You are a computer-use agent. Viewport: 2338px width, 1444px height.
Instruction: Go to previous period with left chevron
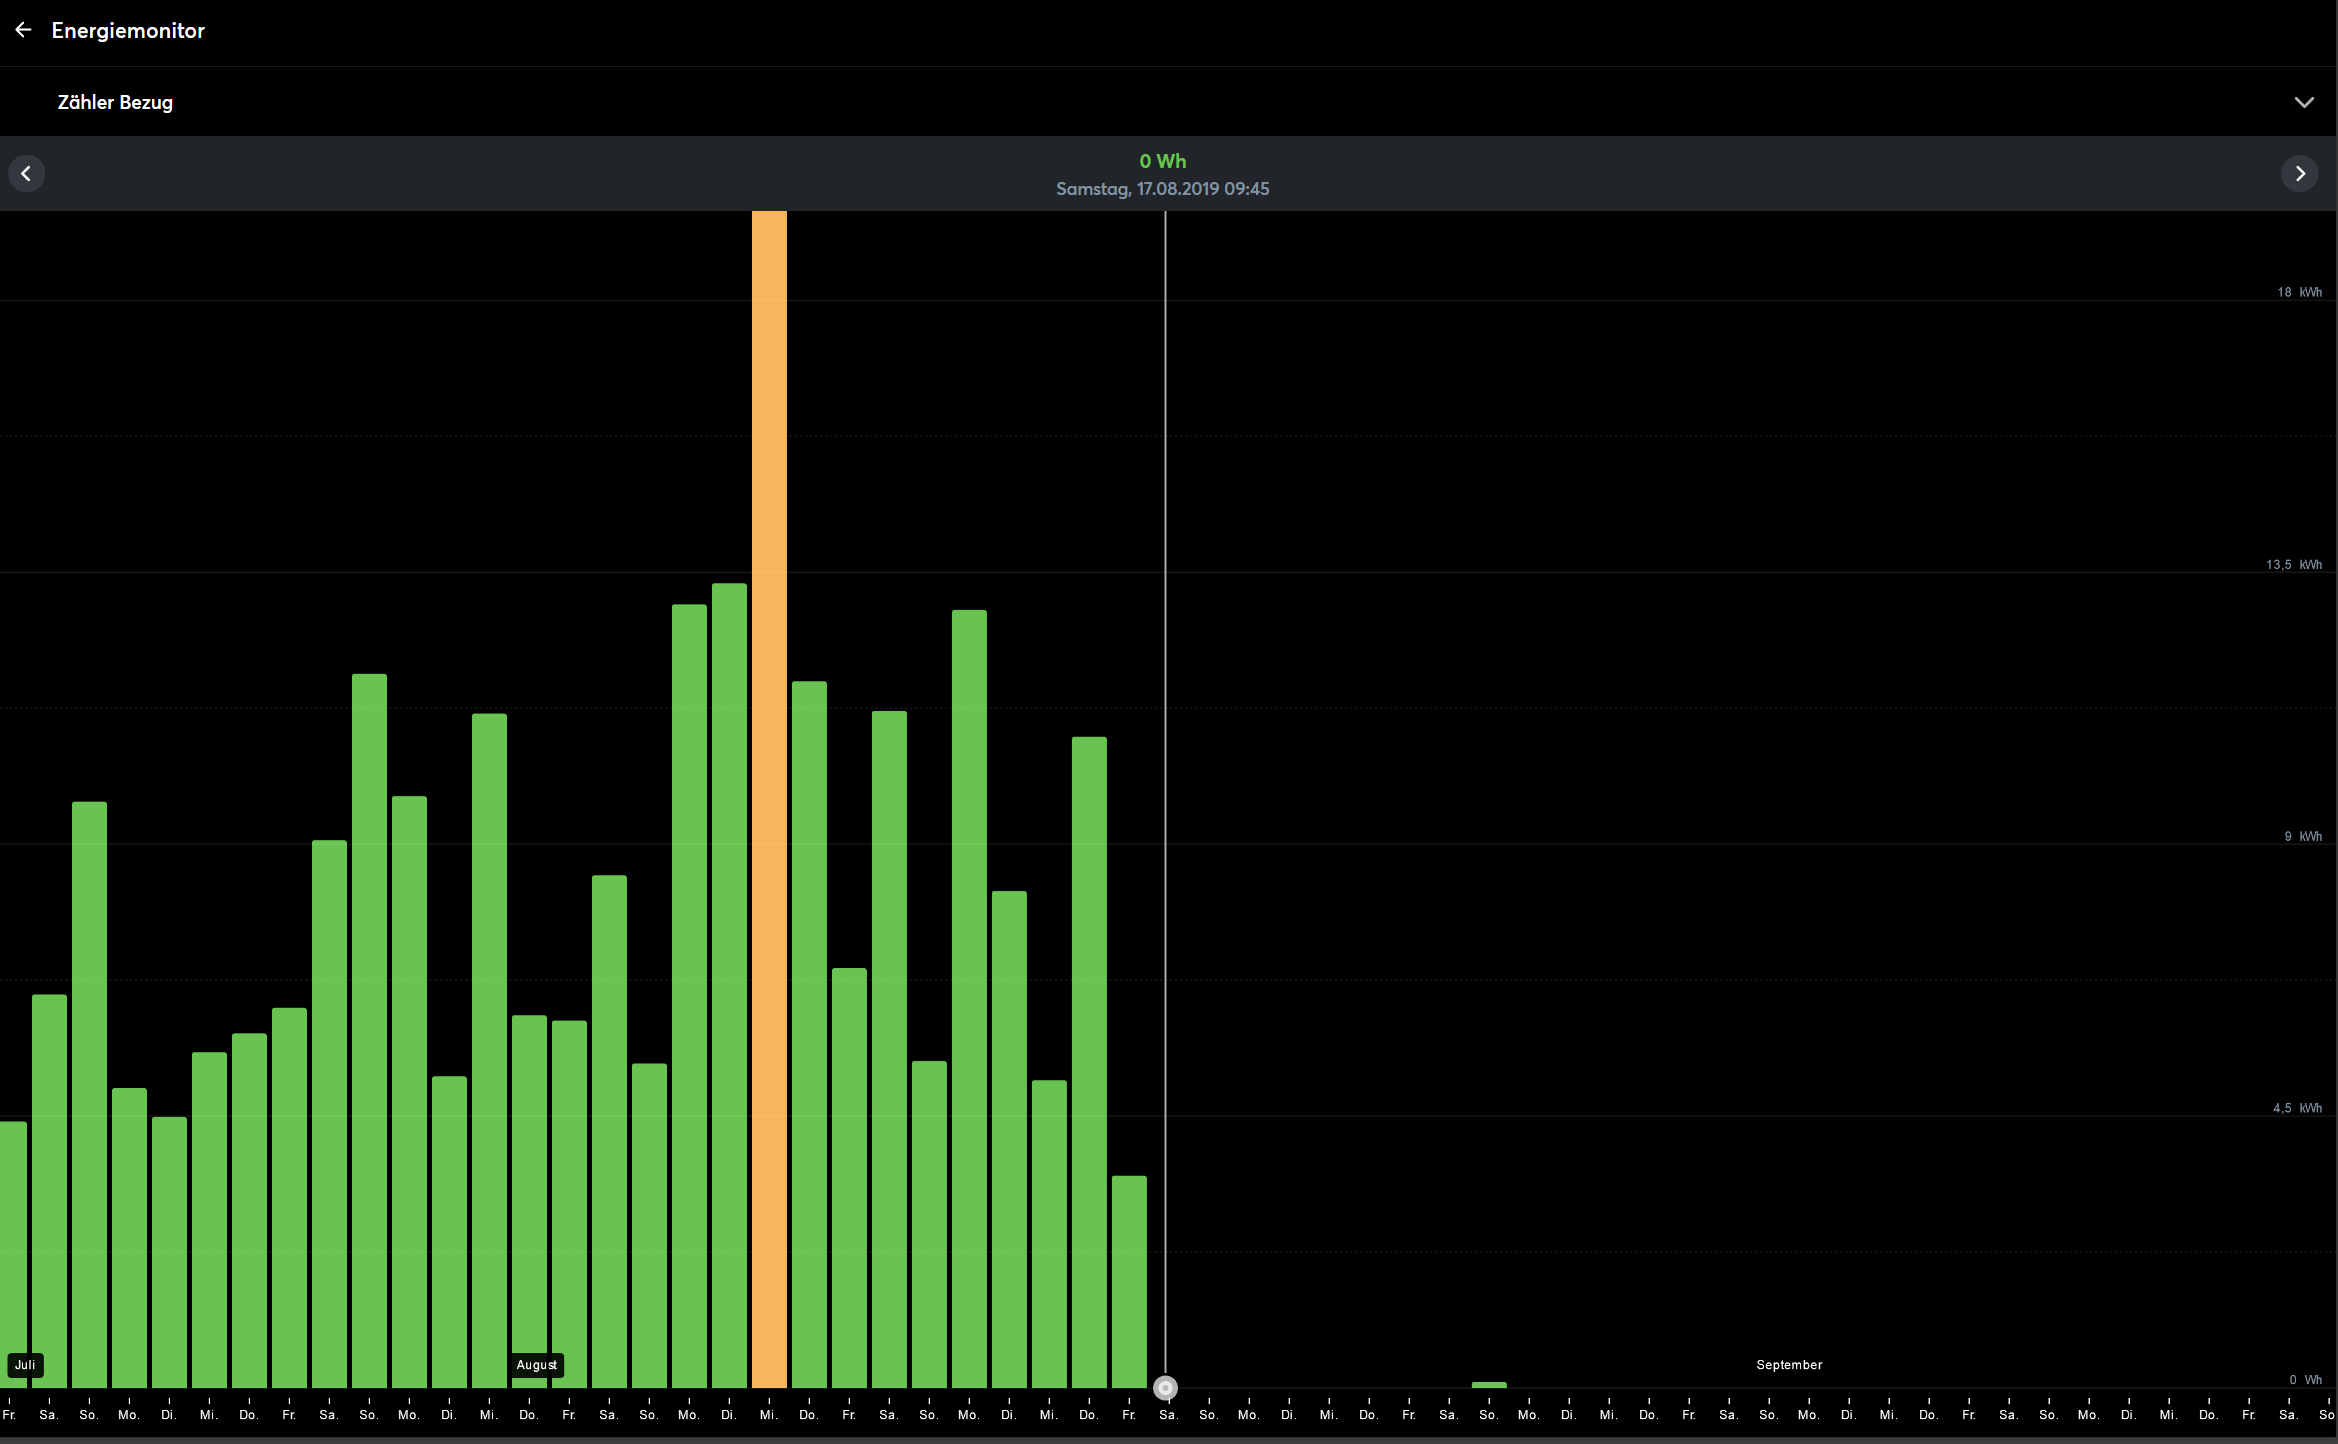[x=26, y=174]
